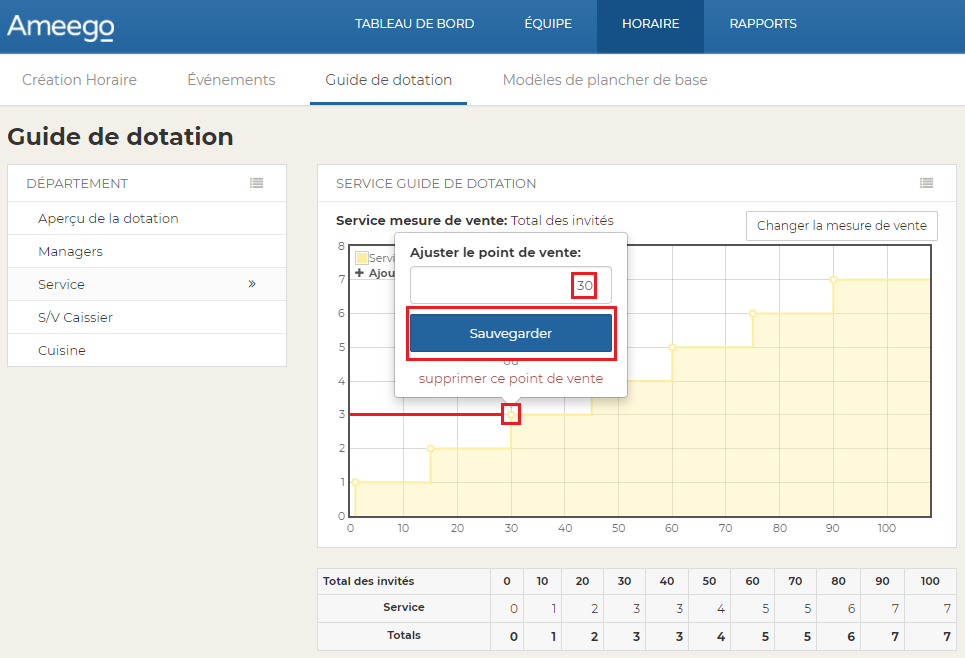Click Changer la mesure de vente
965x658 pixels.
tap(841, 226)
